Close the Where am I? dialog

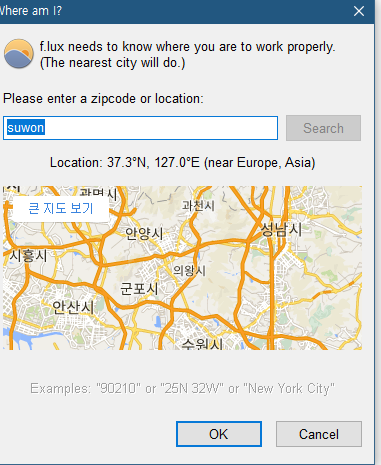coord(359,11)
